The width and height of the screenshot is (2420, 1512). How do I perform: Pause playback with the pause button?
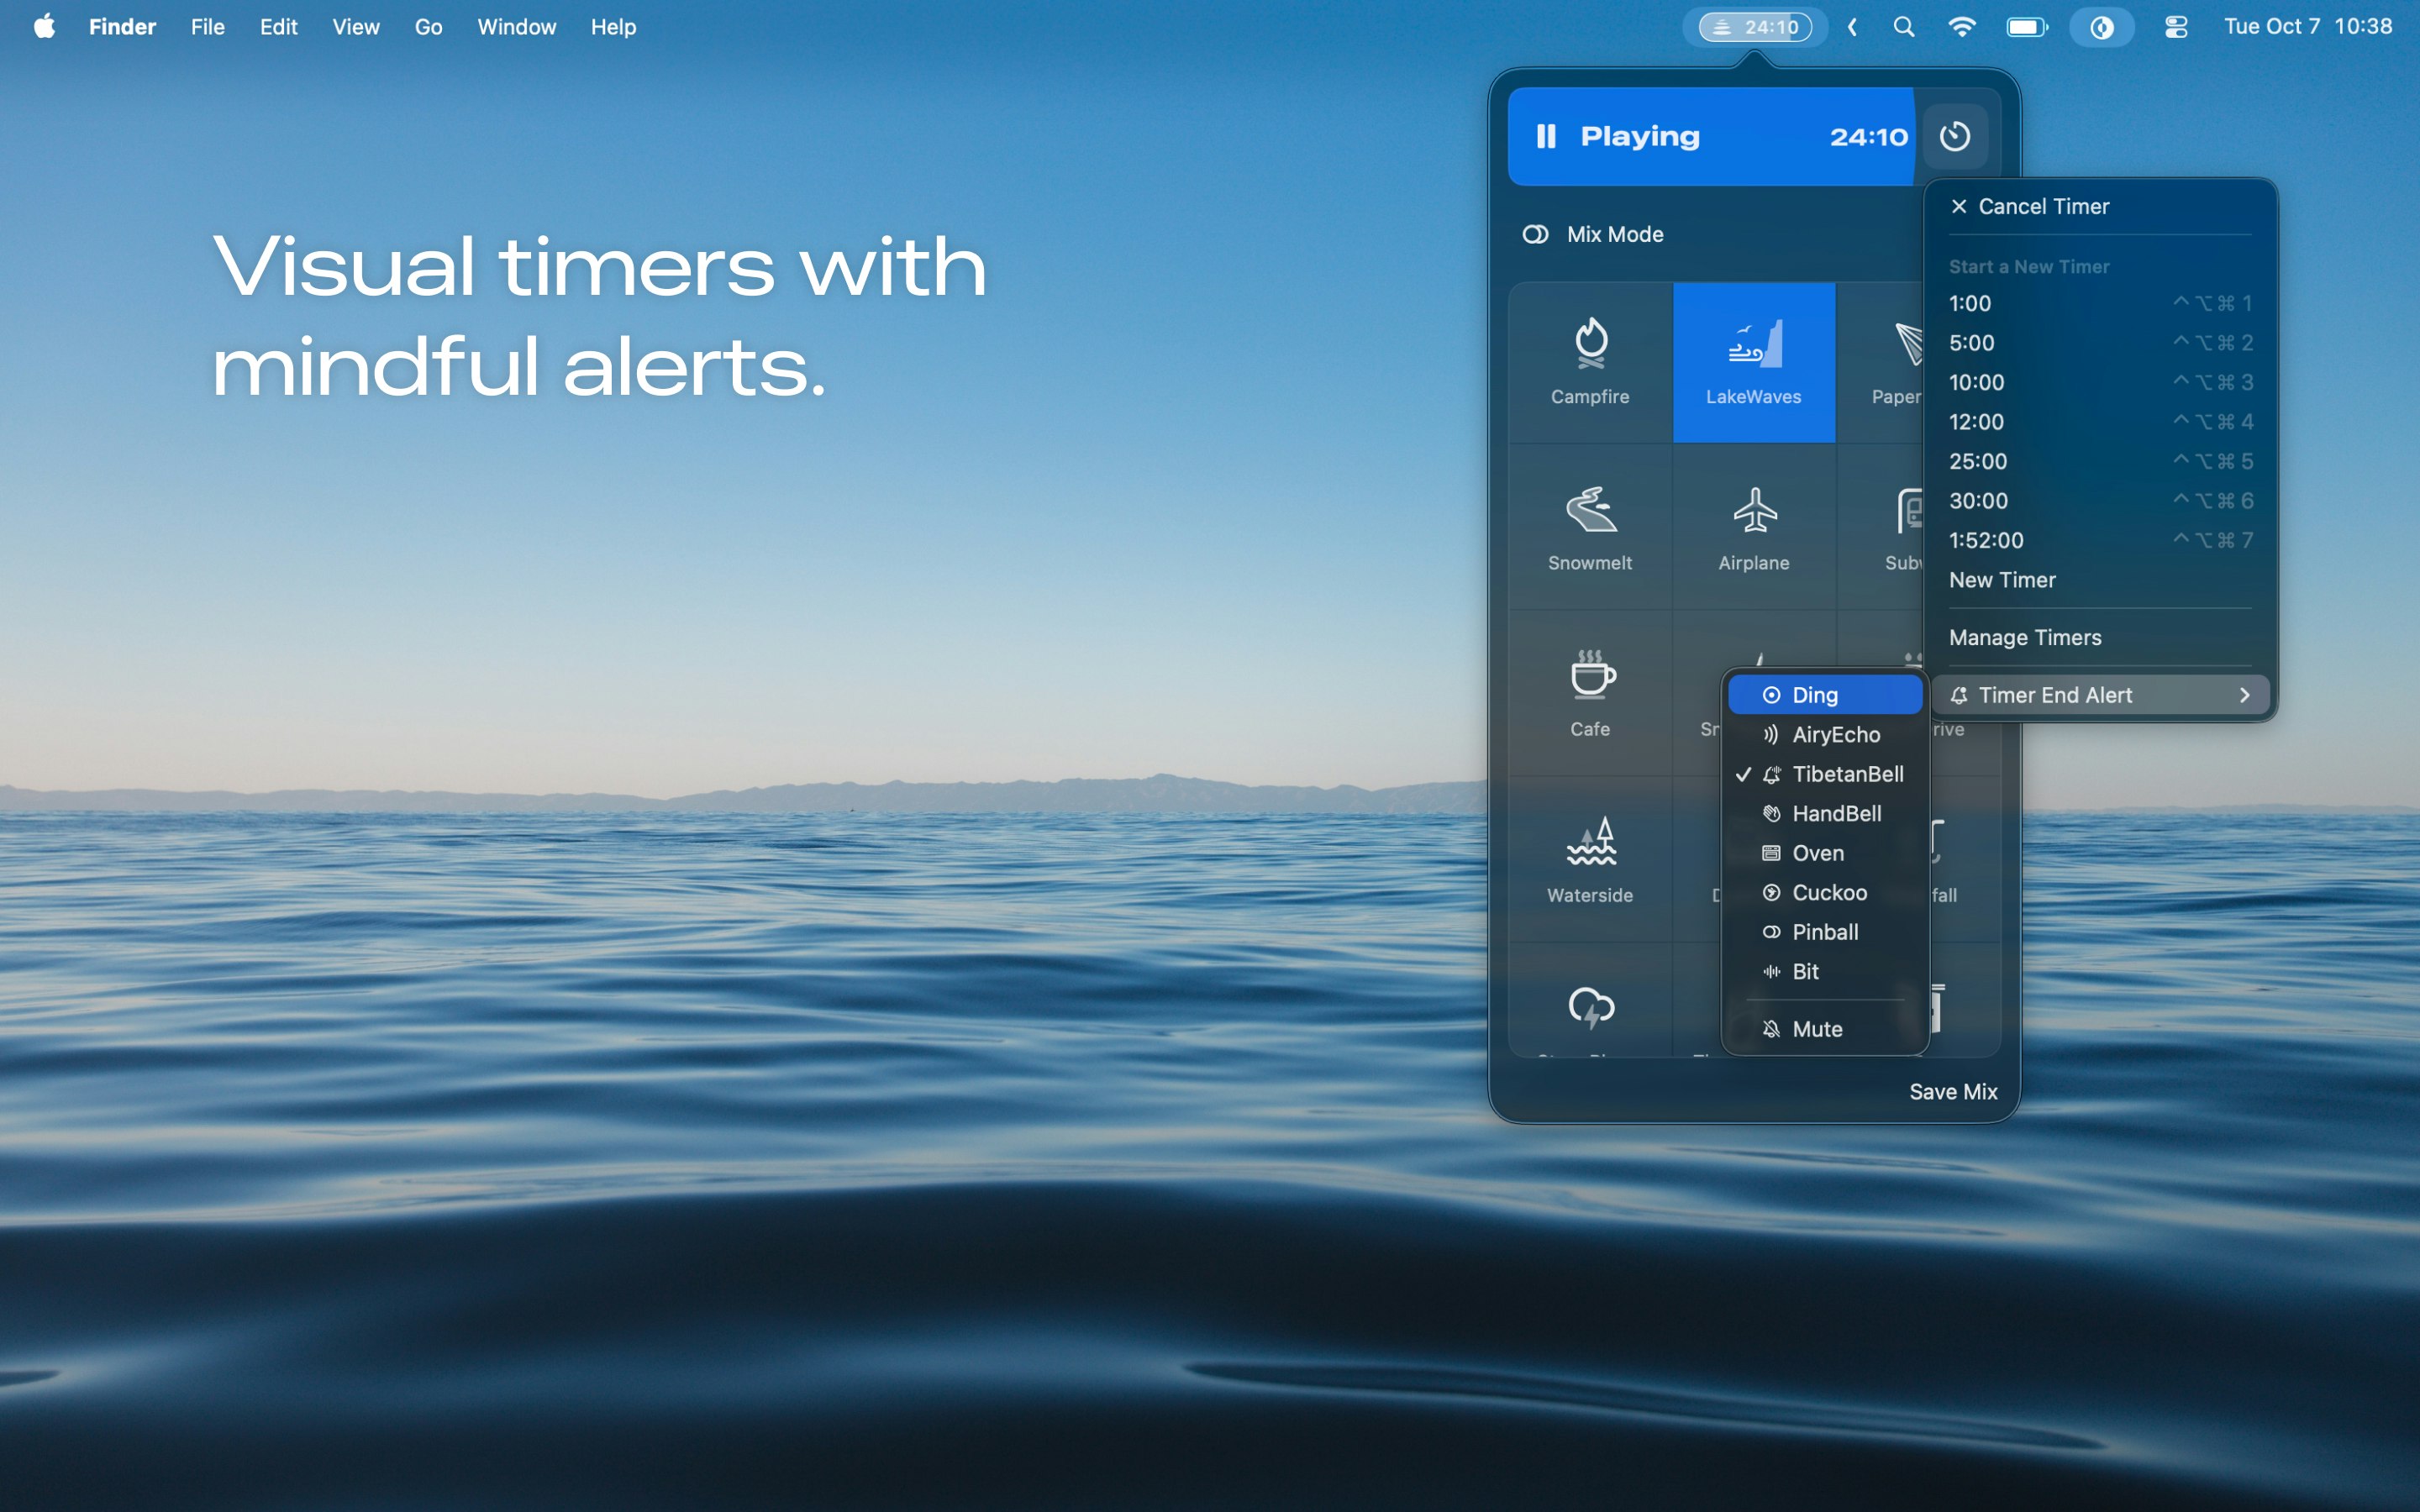1546,136
